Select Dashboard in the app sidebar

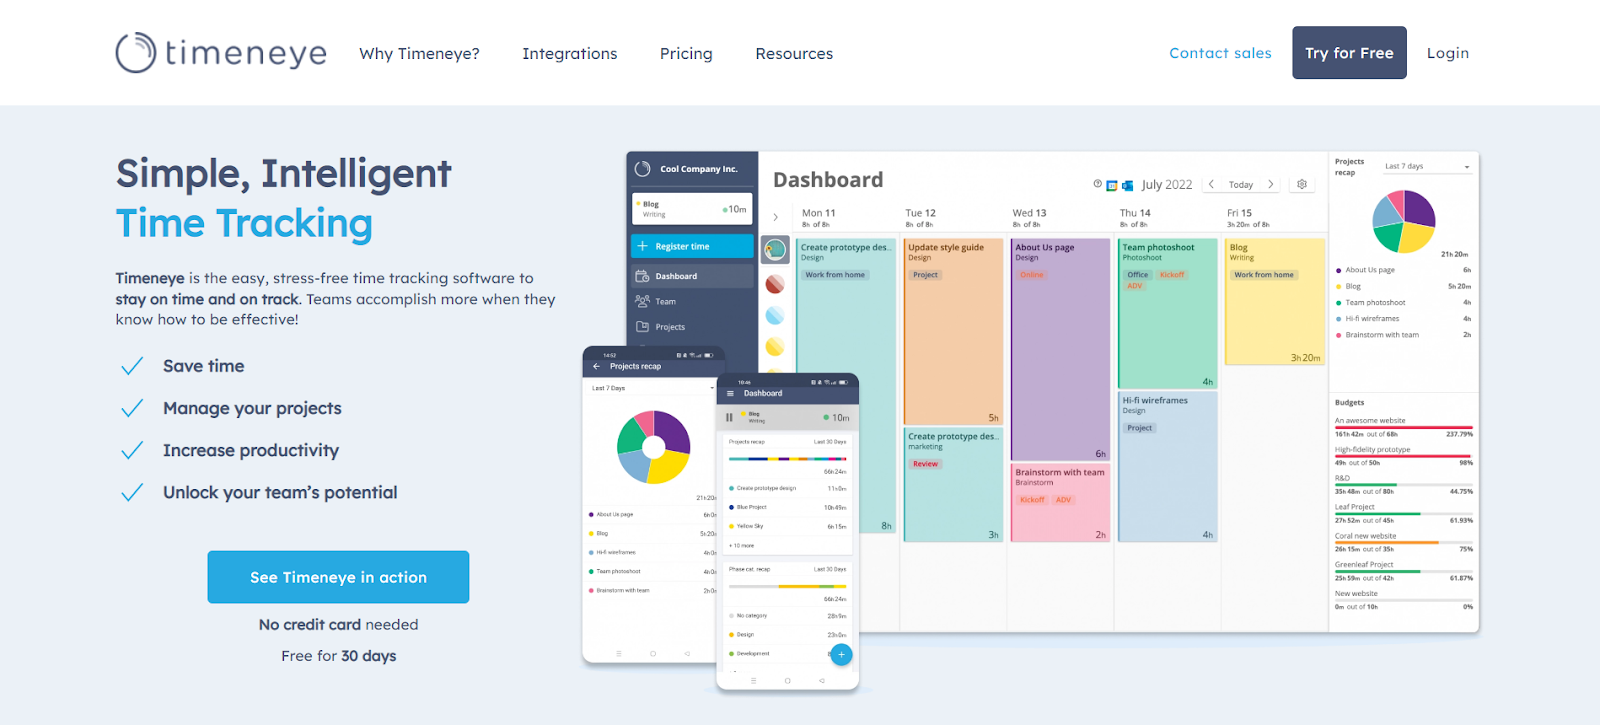[x=692, y=276]
